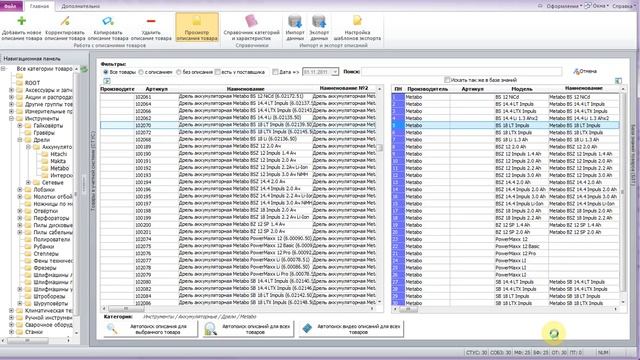This screenshot has height=360, width=640.
Task: Click the green plus add new description icon
Action: pyautogui.click(x=22, y=21)
